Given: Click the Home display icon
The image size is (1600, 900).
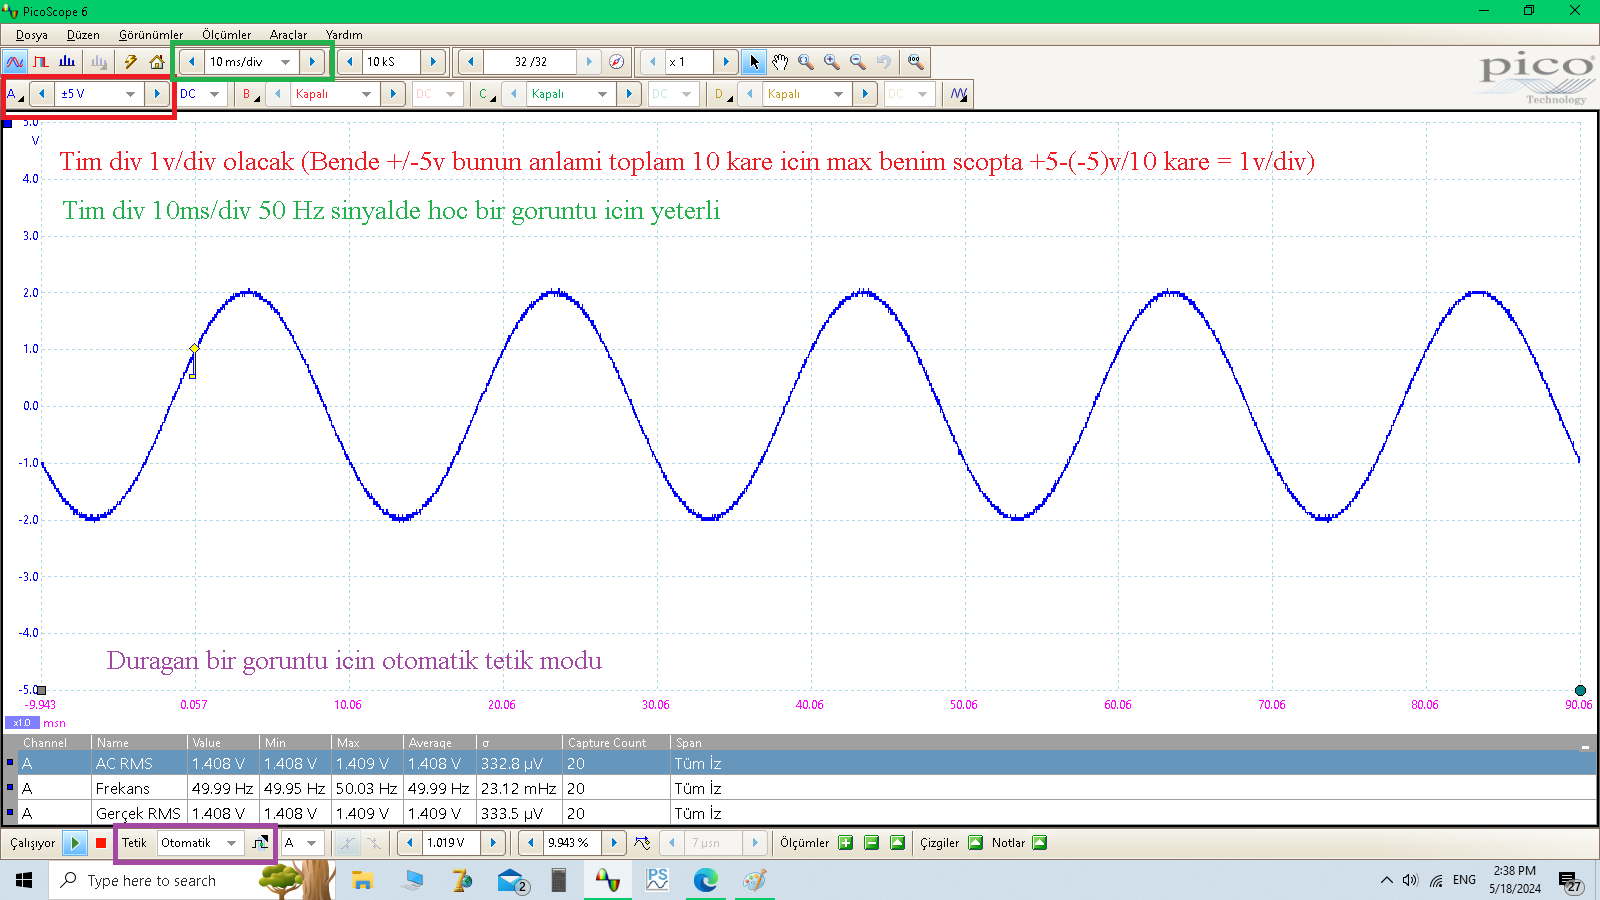Looking at the screenshot, I should point(157,62).
